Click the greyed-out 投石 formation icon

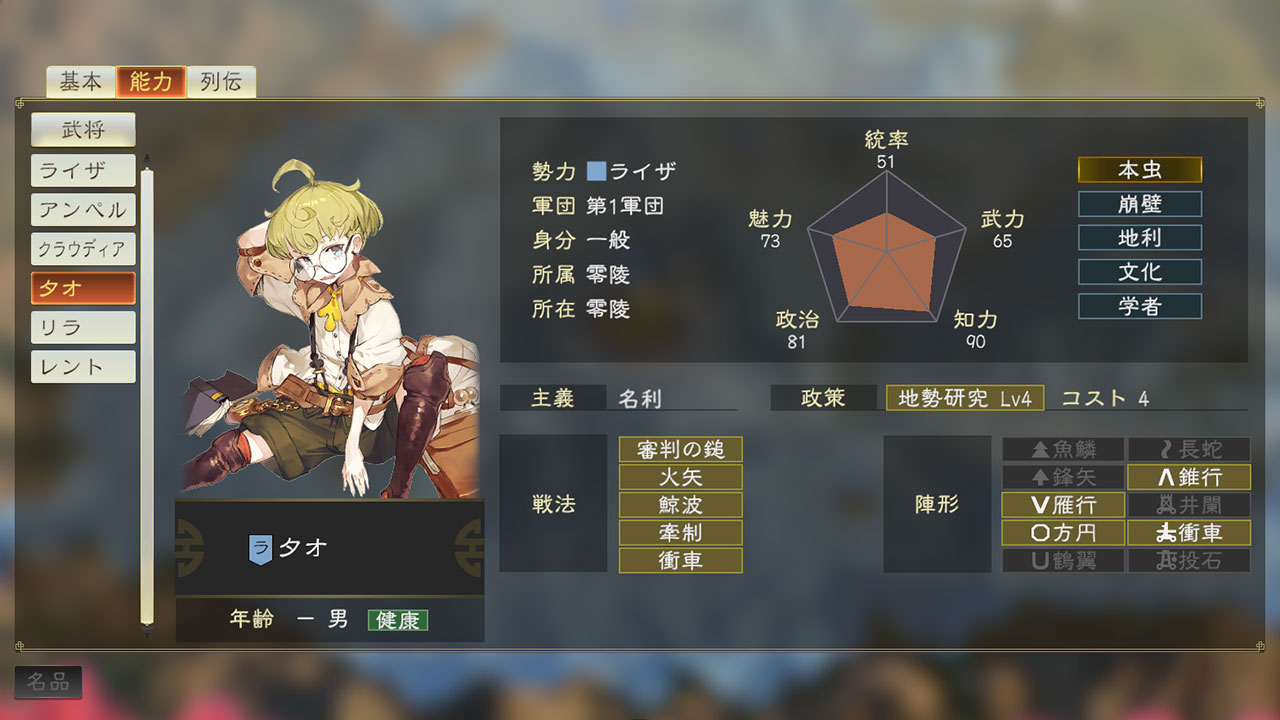(x=1189, y=561)
